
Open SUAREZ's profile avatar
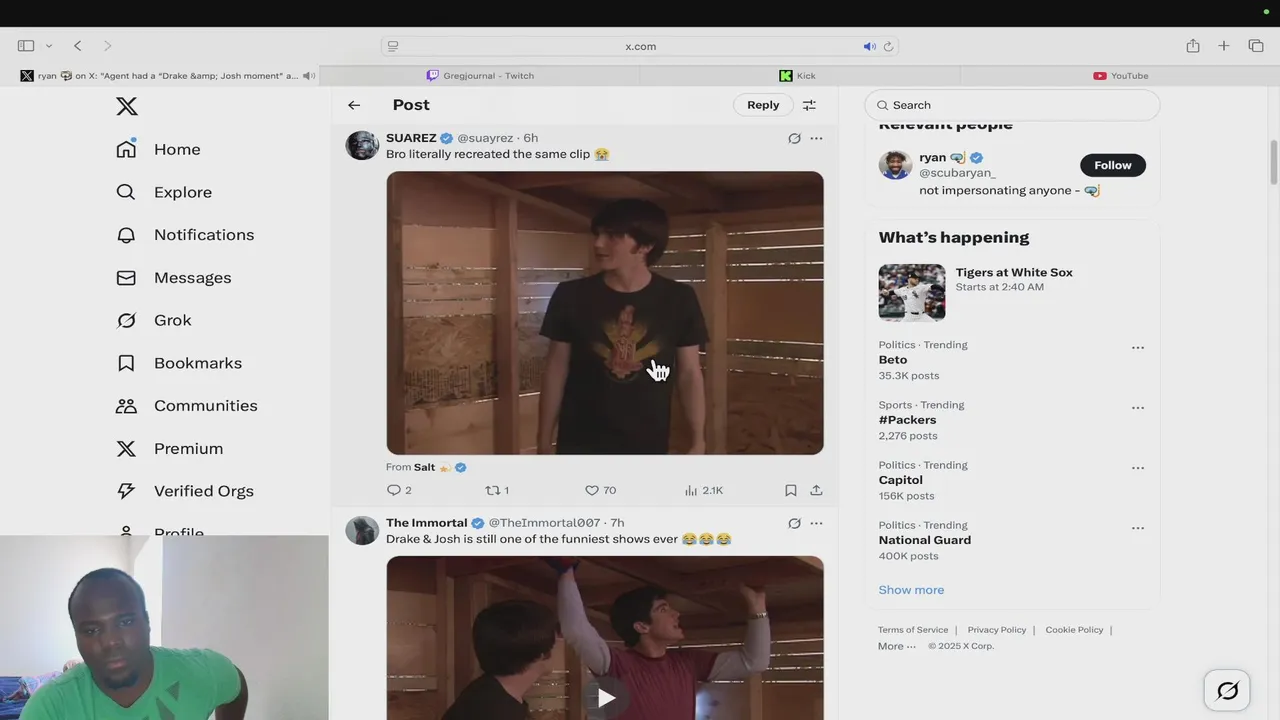pos(362,145)
